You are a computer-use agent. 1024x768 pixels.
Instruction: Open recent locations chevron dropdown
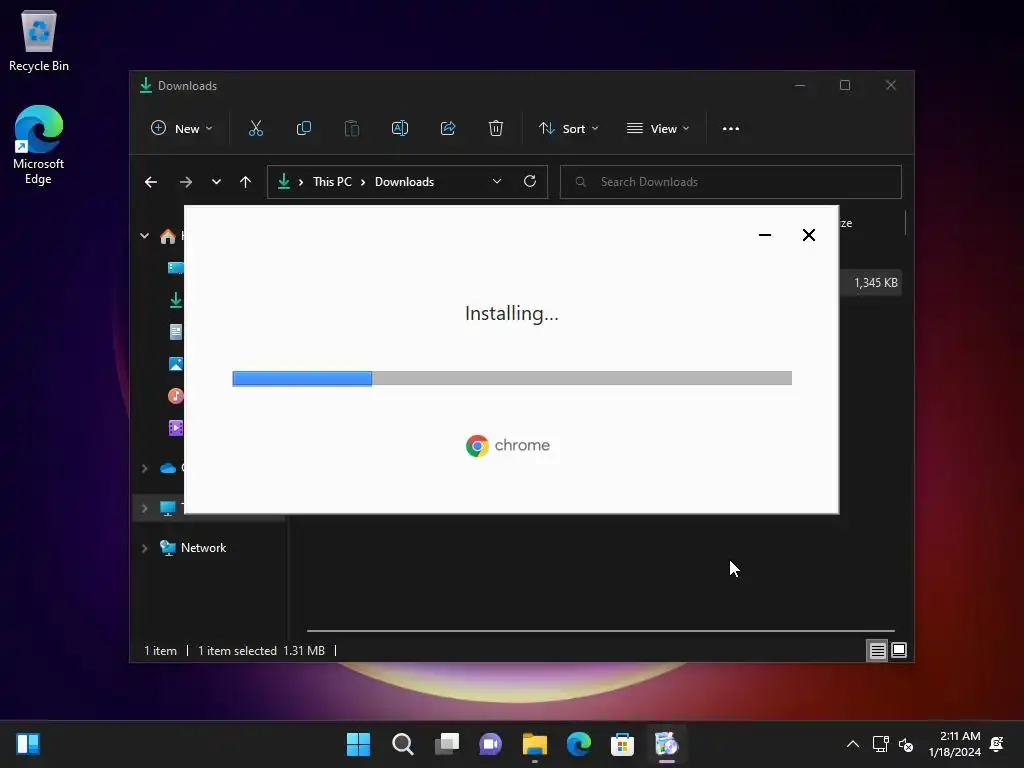pyautogui.click(x=216, y=182)
